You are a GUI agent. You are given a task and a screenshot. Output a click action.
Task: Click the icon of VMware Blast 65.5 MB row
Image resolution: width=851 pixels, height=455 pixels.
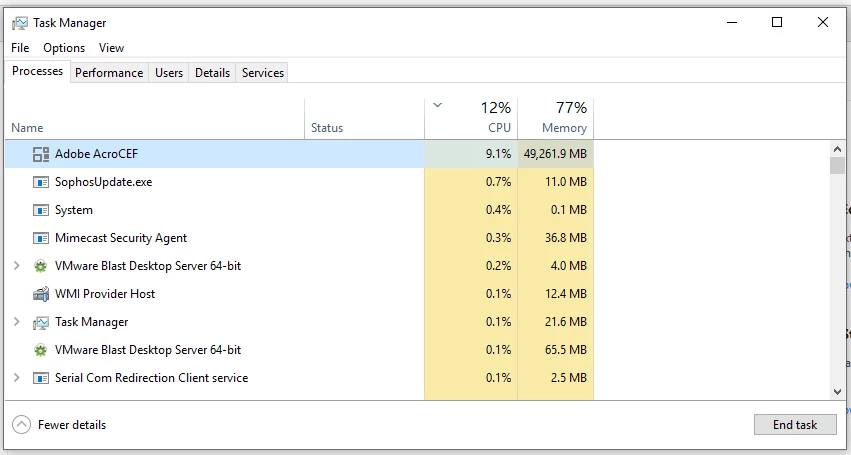click(41, 350)
